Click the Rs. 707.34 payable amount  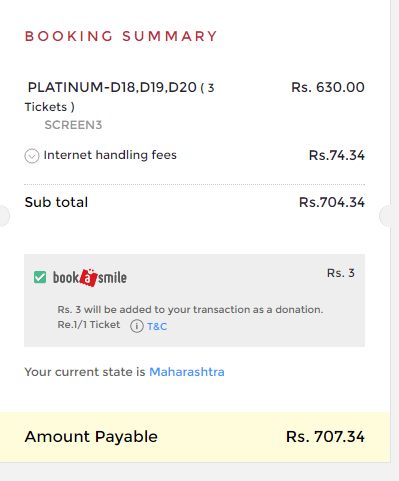point(325,437)
